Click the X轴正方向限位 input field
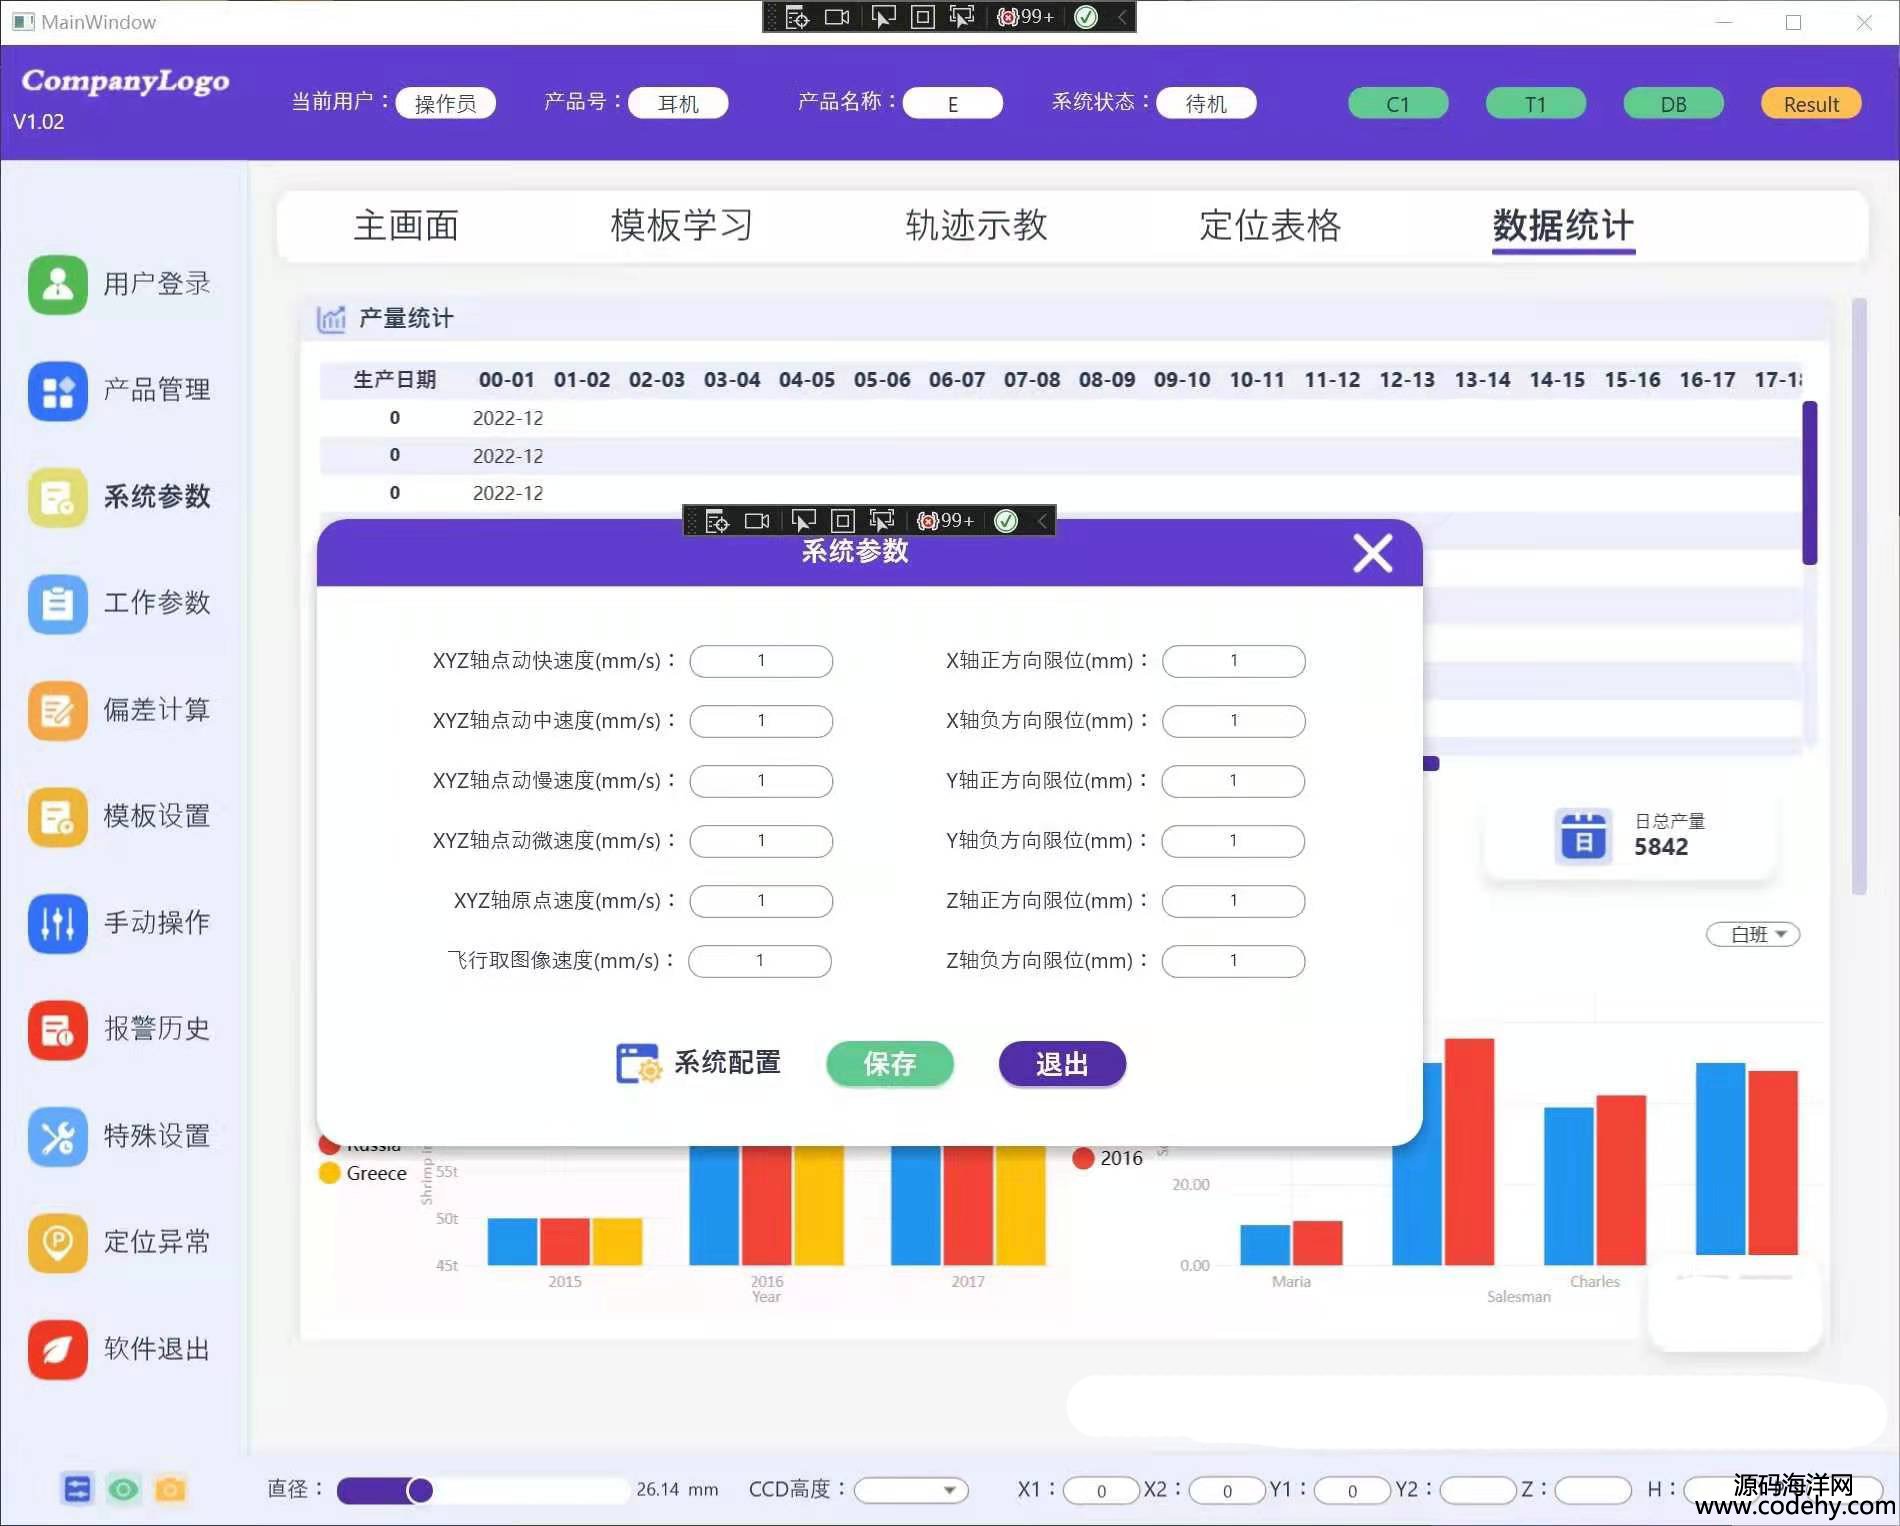 pos(1233,661)
